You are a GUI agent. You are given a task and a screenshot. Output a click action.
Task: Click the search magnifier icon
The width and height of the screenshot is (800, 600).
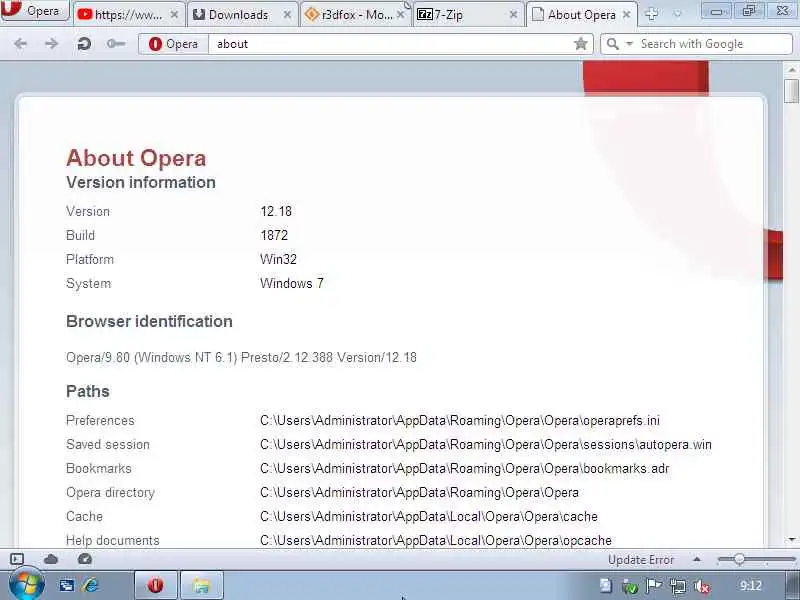tap(613, 44)
